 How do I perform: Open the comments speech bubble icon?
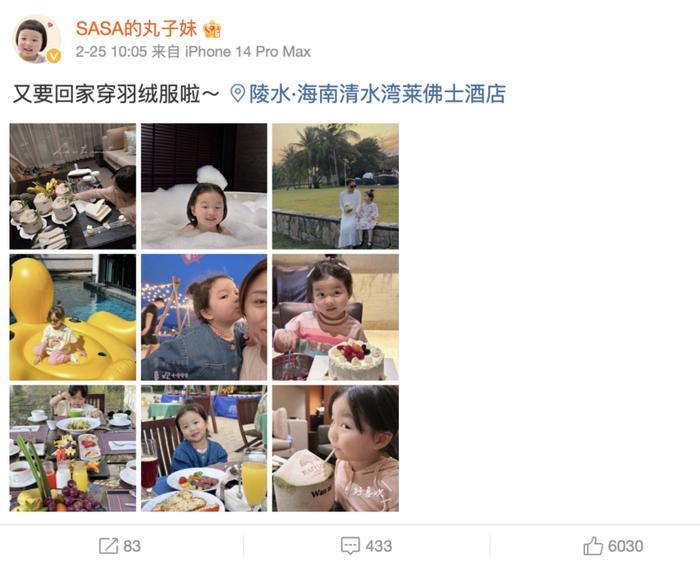[350, 546]
